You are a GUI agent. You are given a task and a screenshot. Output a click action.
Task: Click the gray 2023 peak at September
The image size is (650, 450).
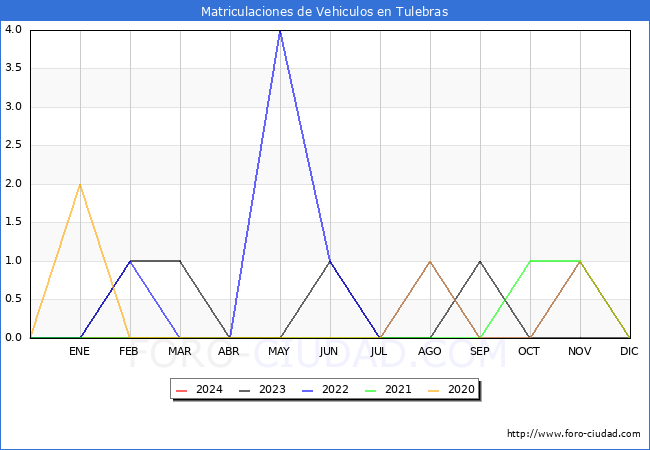(480, 261)
